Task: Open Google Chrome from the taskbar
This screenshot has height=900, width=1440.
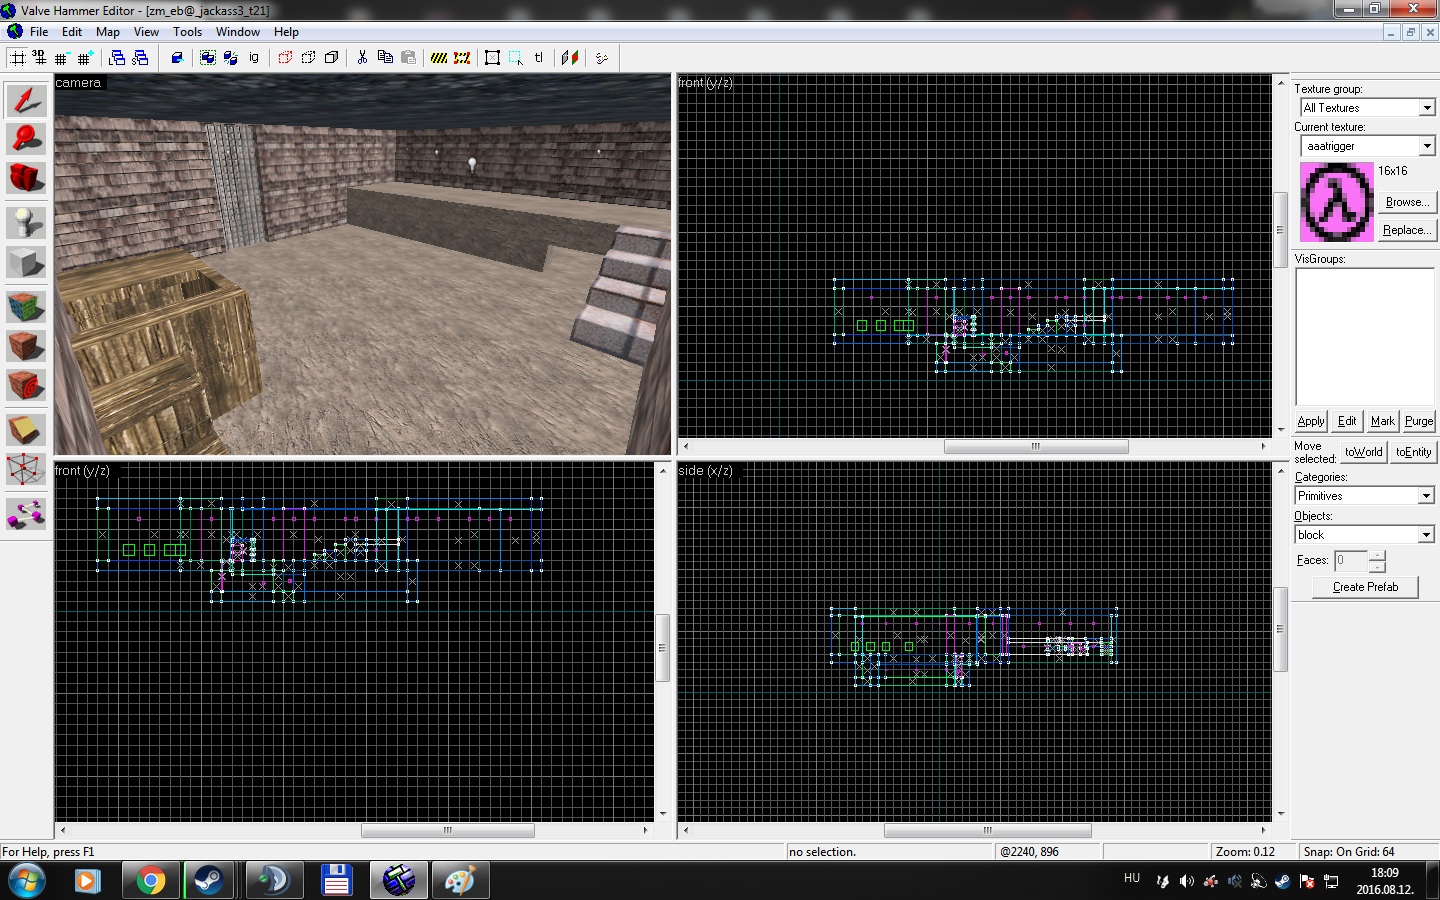Action: 151,880
